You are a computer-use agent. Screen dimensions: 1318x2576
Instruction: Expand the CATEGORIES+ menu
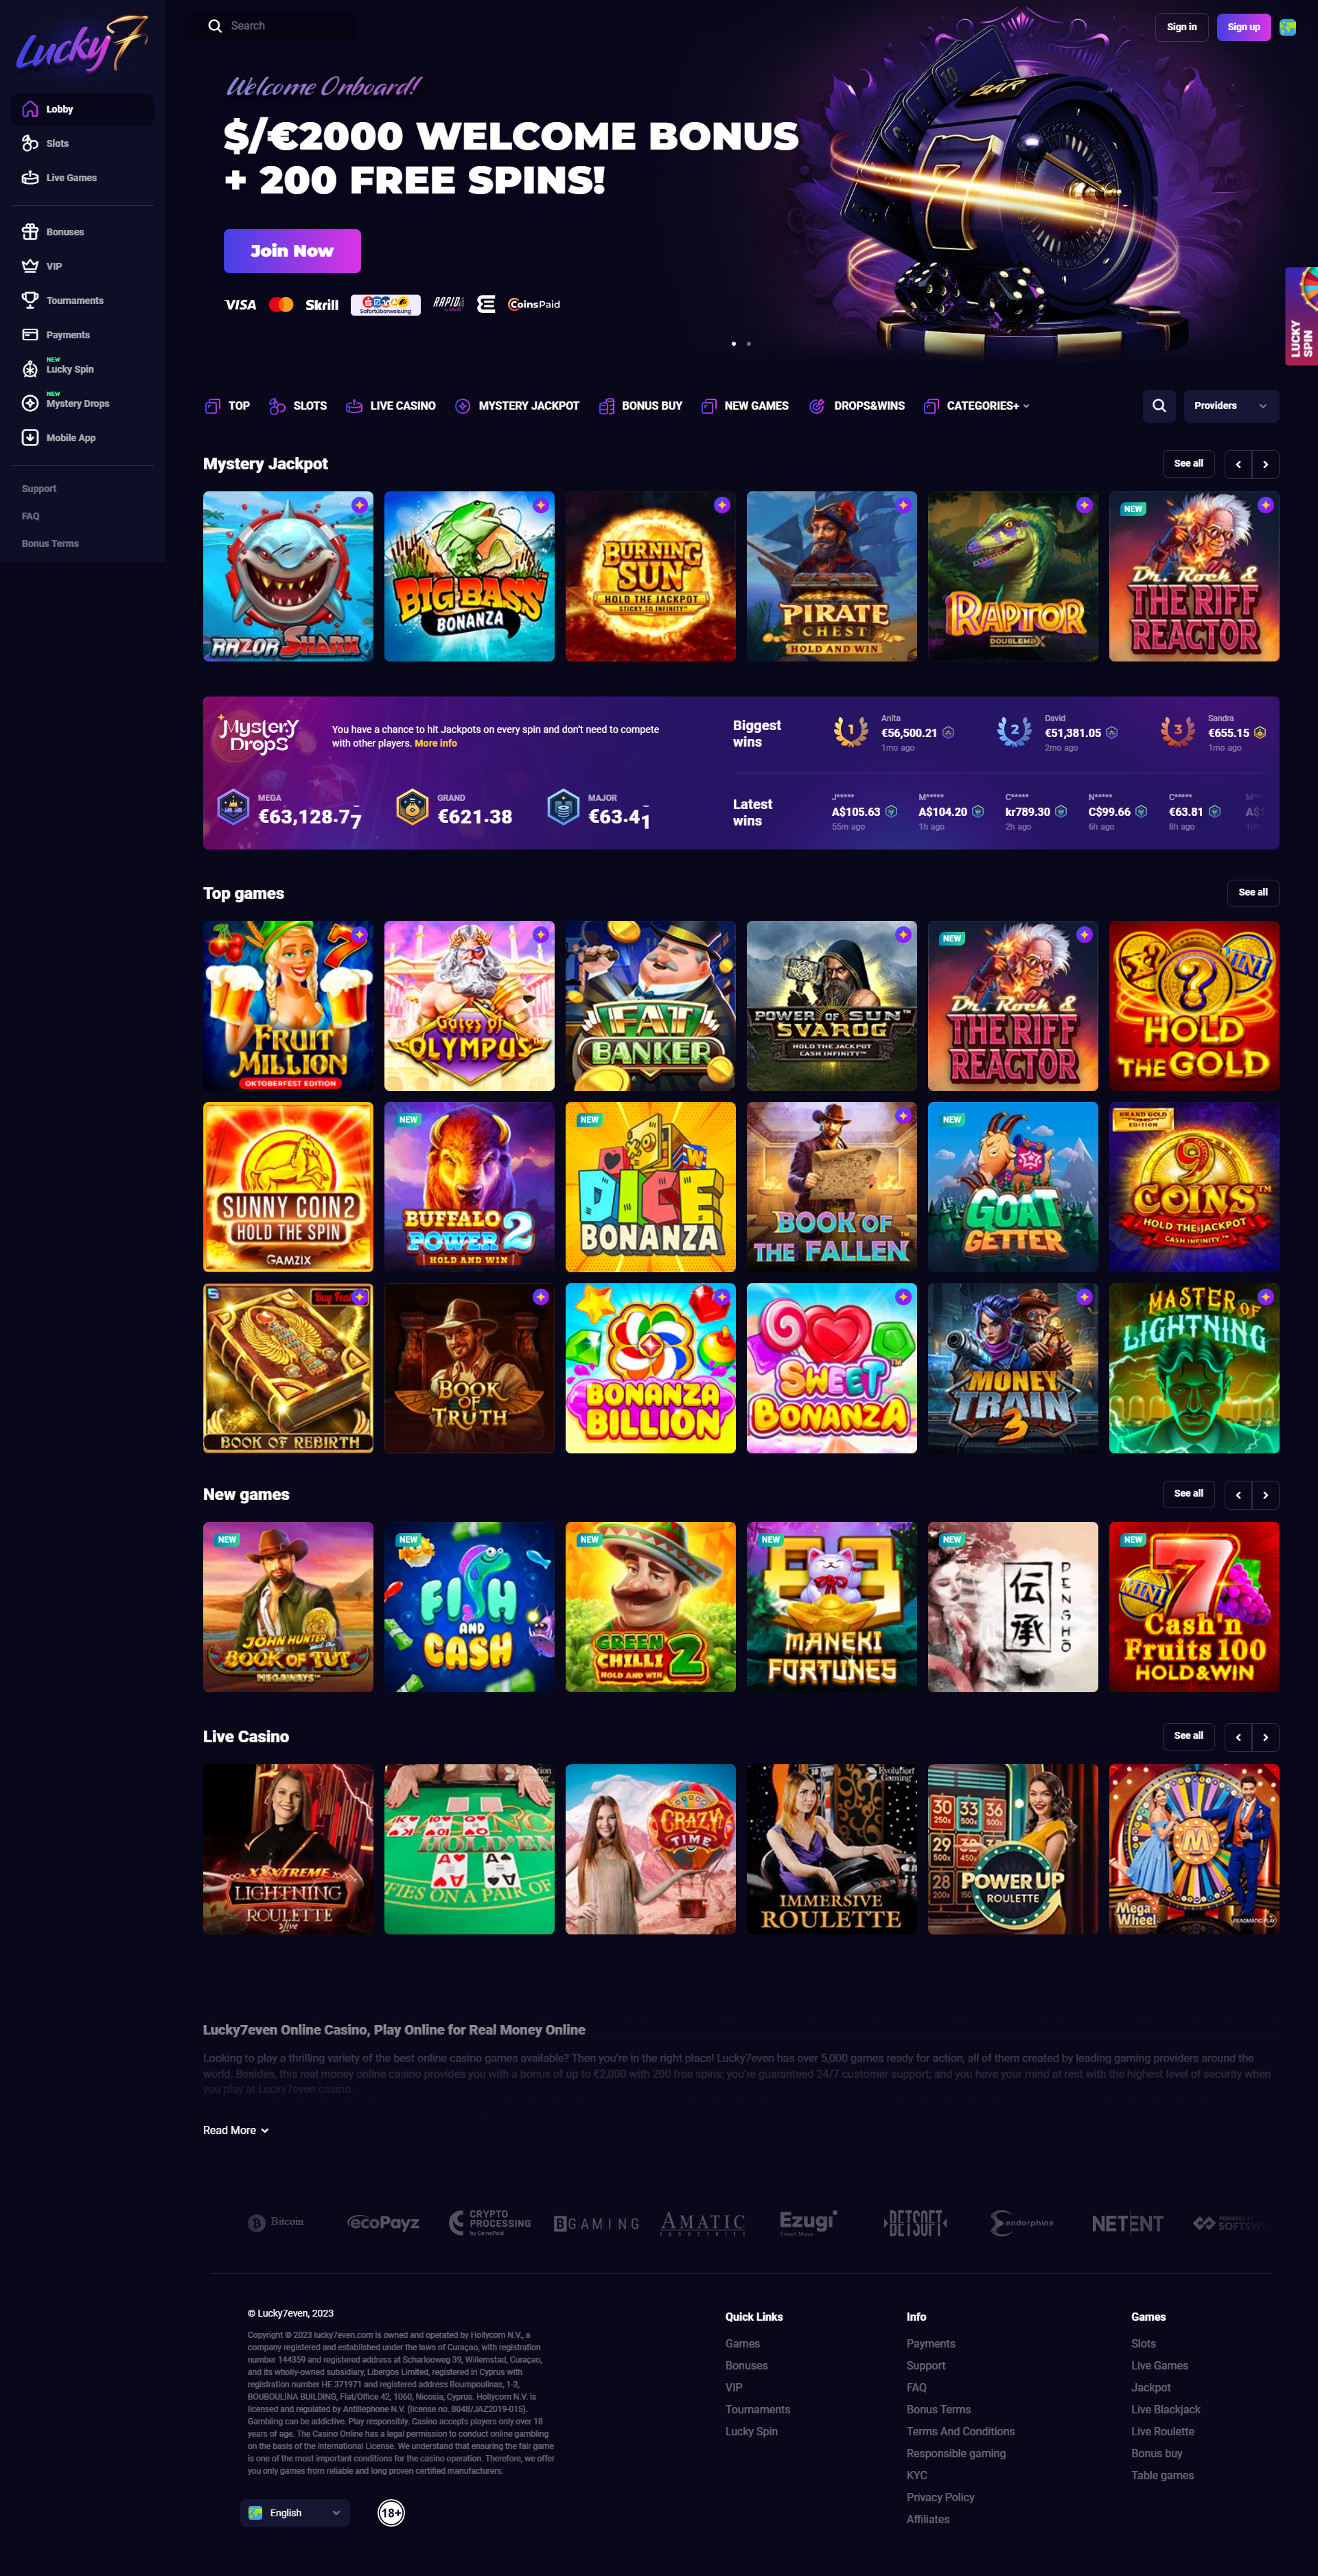pyautogui.click(x=976, y=406)
